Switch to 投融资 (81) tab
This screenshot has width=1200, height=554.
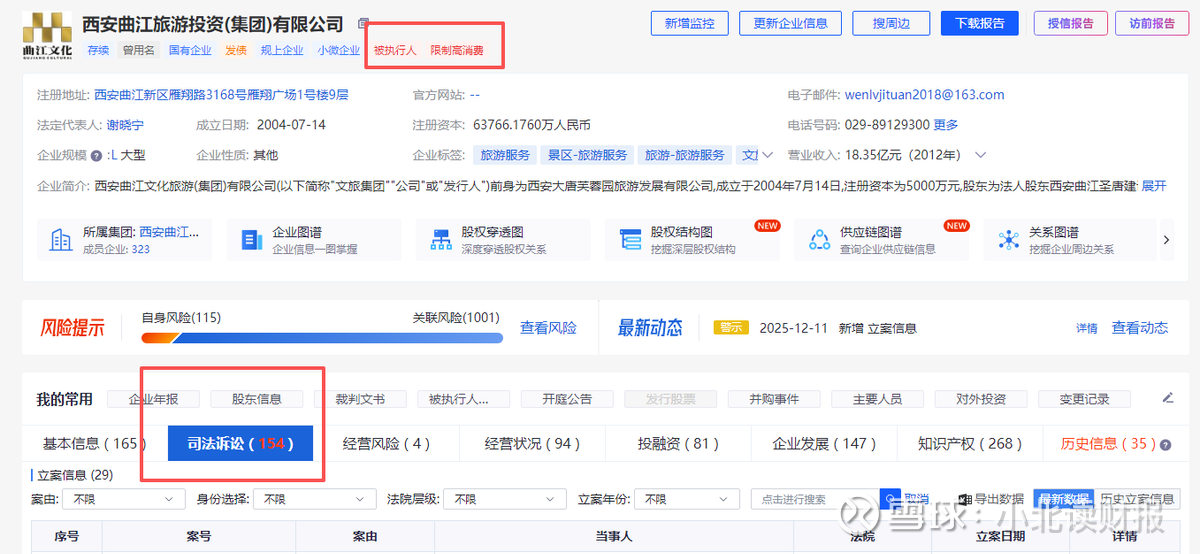click(679, 443)
